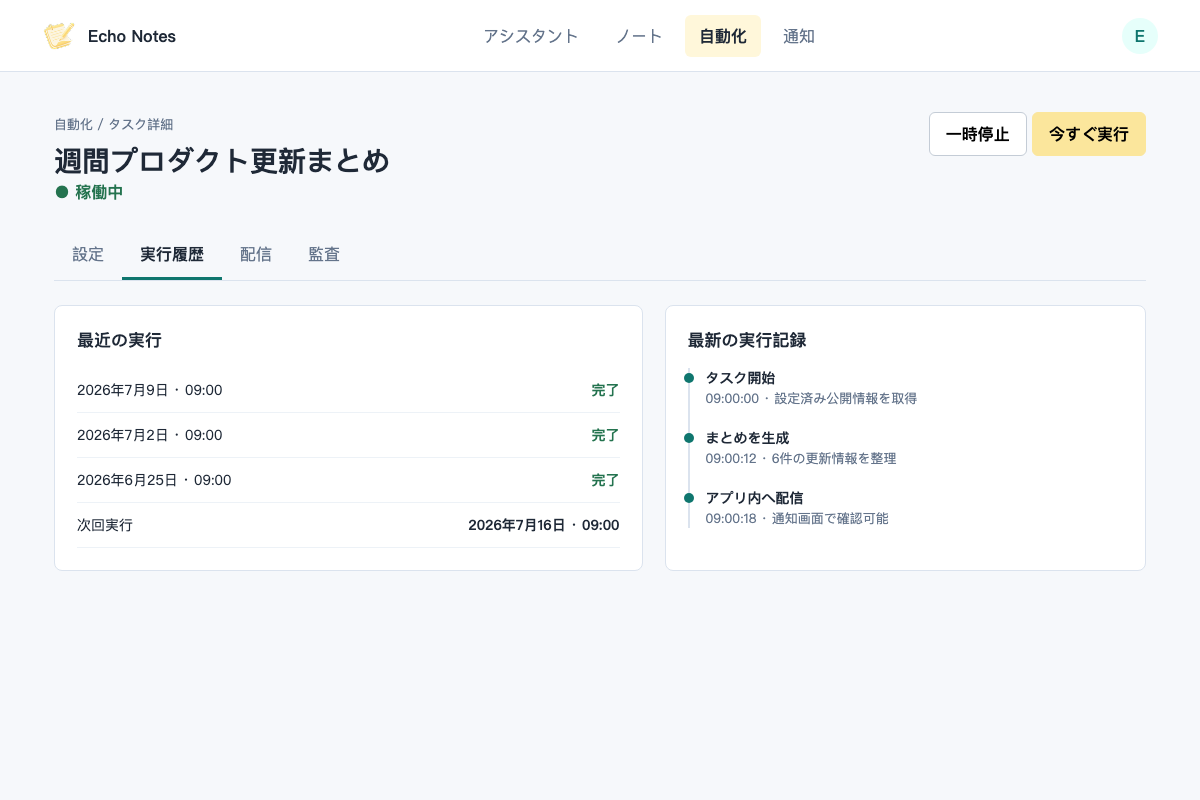Click the 今すぐ実行 button

(1089, 134)
